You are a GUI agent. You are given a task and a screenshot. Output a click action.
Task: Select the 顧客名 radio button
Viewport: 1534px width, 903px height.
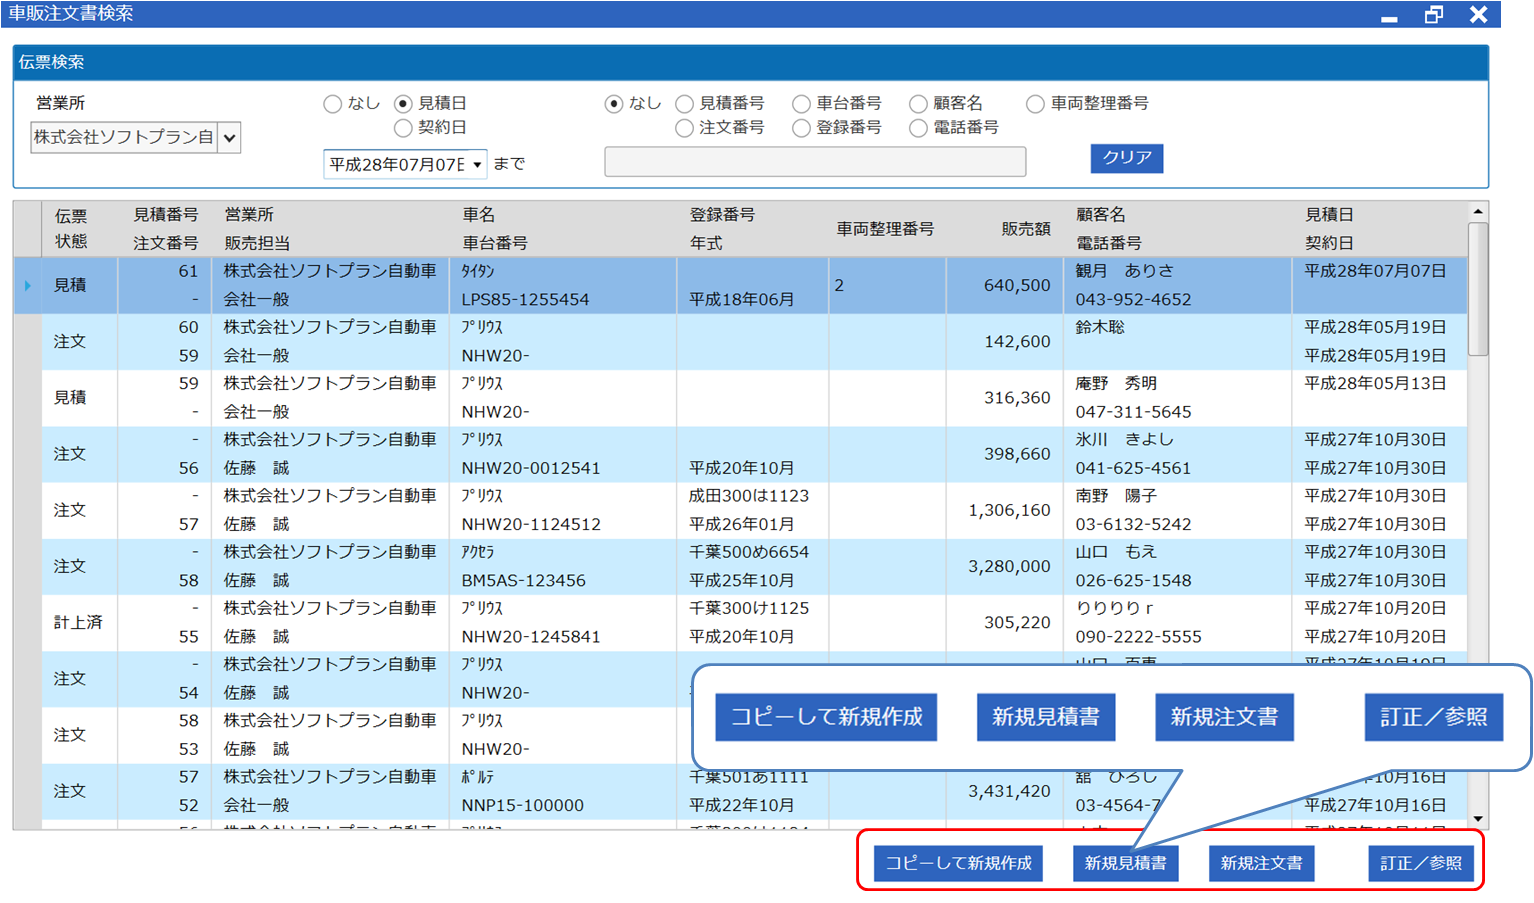[x=918, y=104]
